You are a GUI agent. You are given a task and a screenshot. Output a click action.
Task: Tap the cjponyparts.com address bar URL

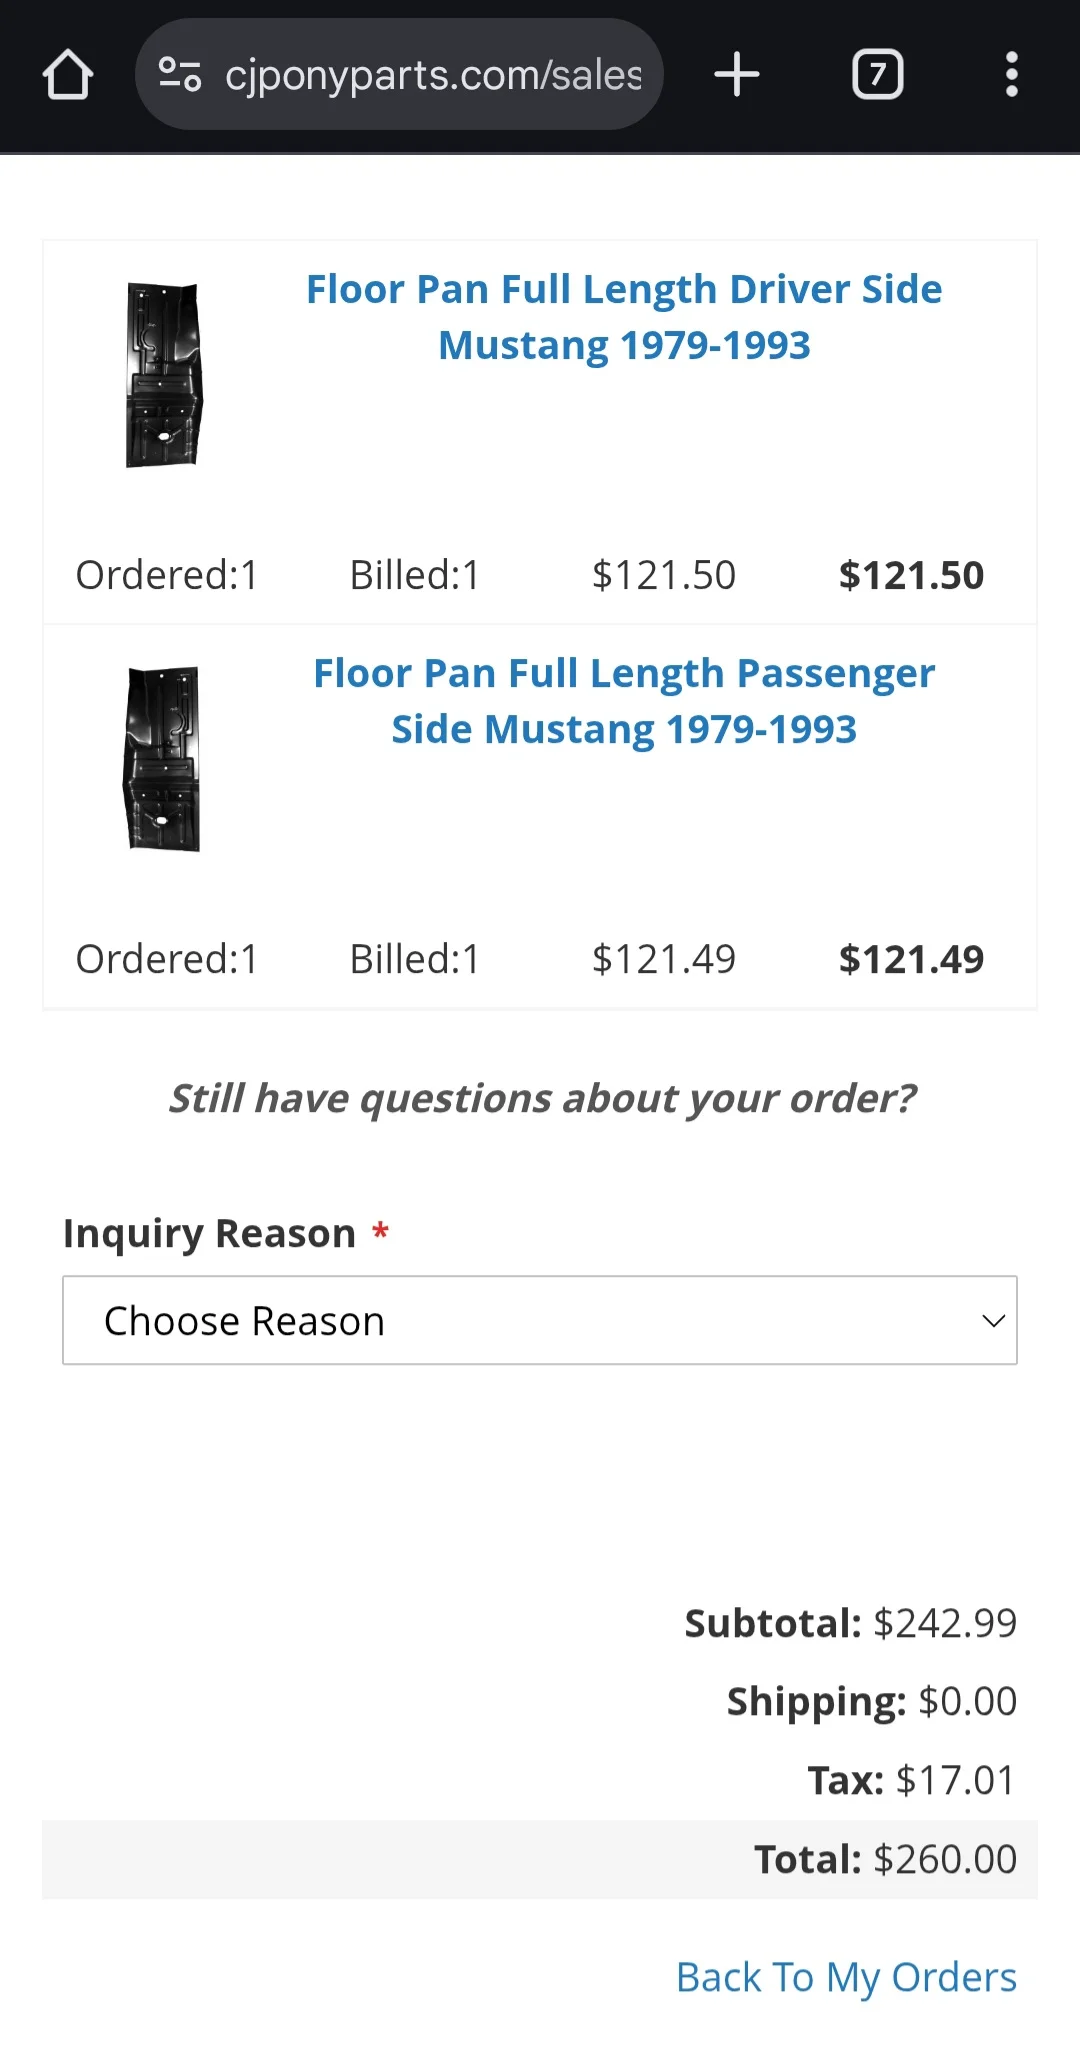433,75
